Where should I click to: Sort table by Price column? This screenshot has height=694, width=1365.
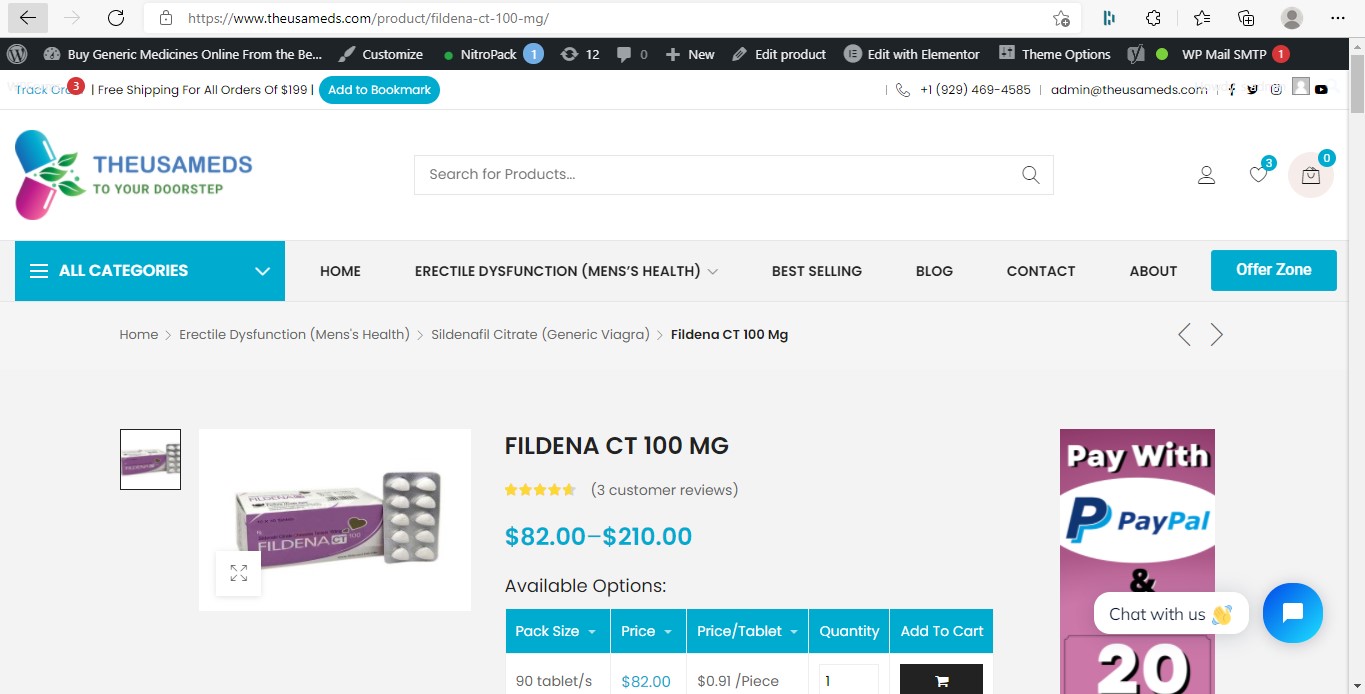[648, 631]
